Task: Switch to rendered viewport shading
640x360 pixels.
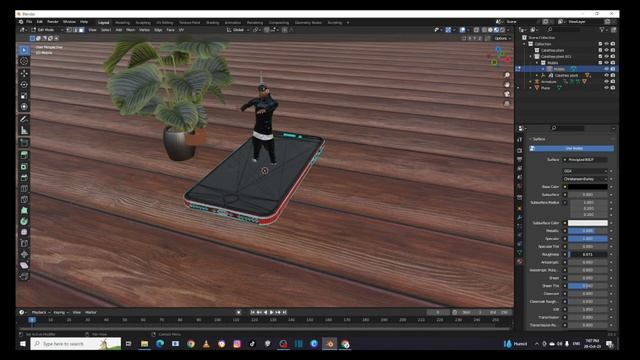Action: click(502, 30)
